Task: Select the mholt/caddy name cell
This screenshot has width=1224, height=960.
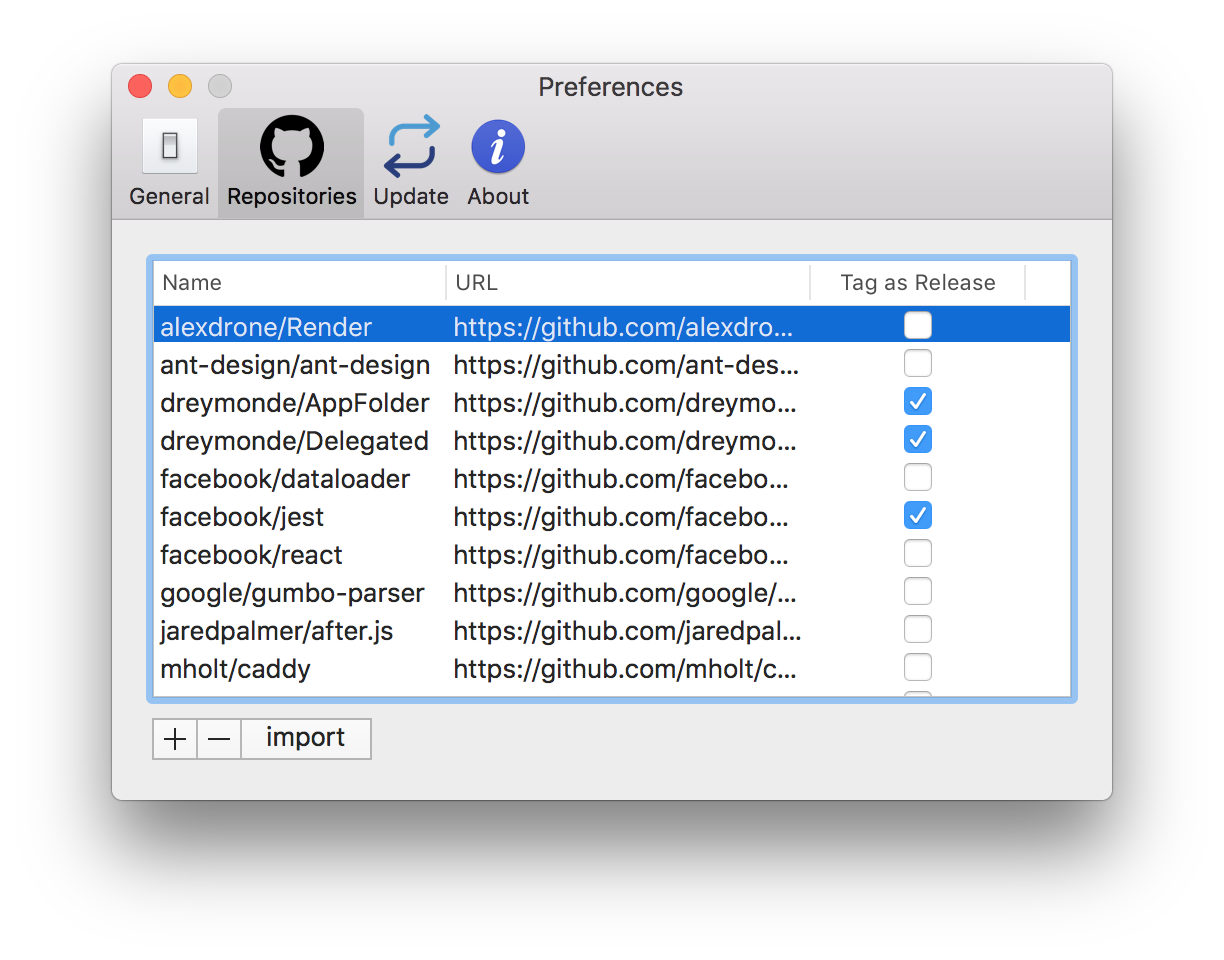Action: (235, 669)
